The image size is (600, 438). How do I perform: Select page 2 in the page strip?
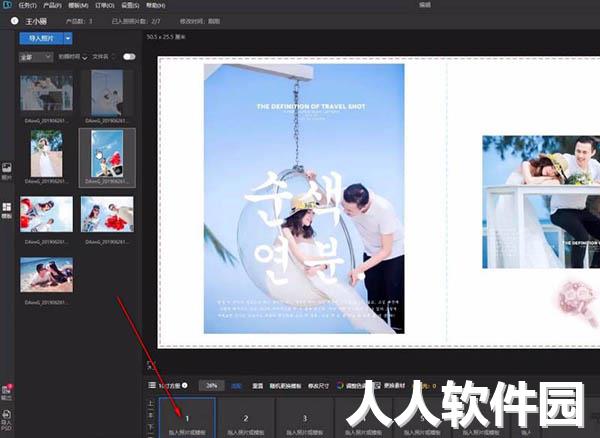click(x=246, y=418)
